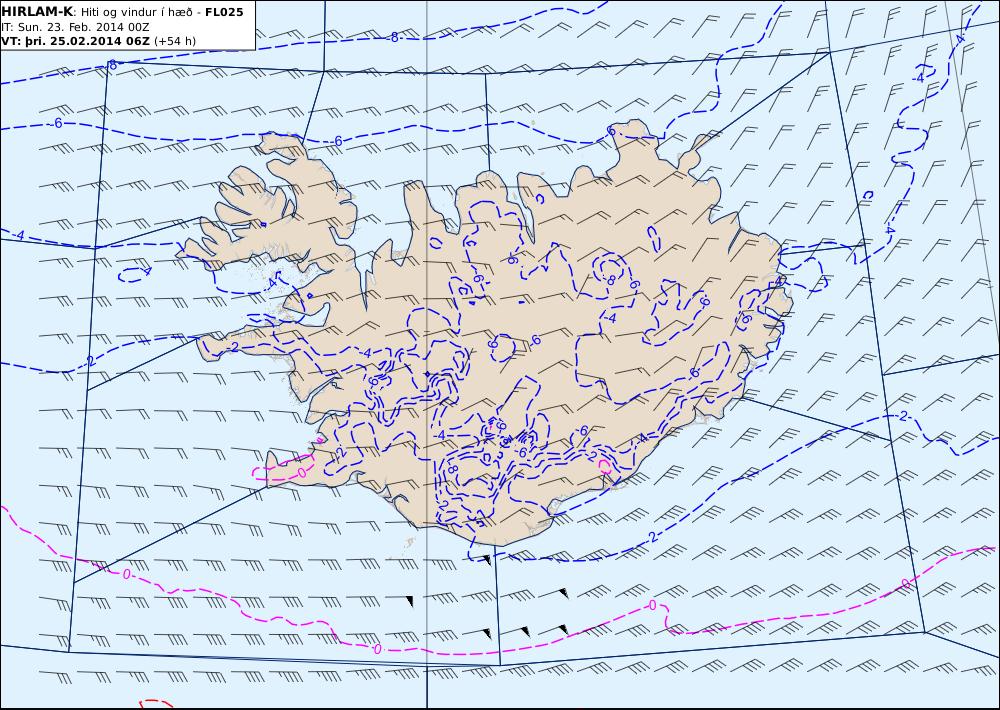
Task: Click the FL025 flight level label
Action: [224, 12]
